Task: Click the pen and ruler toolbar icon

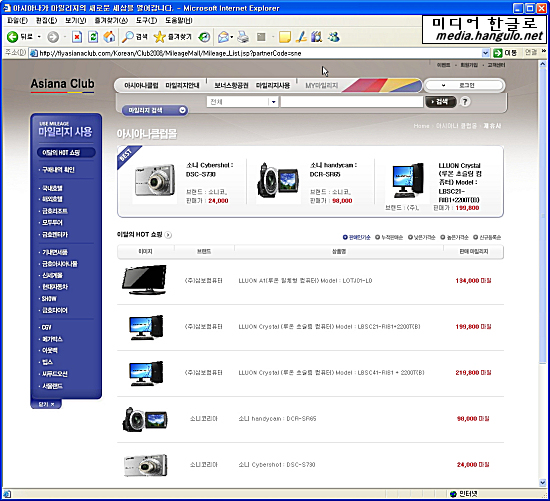Action: (x=301, y=36)
